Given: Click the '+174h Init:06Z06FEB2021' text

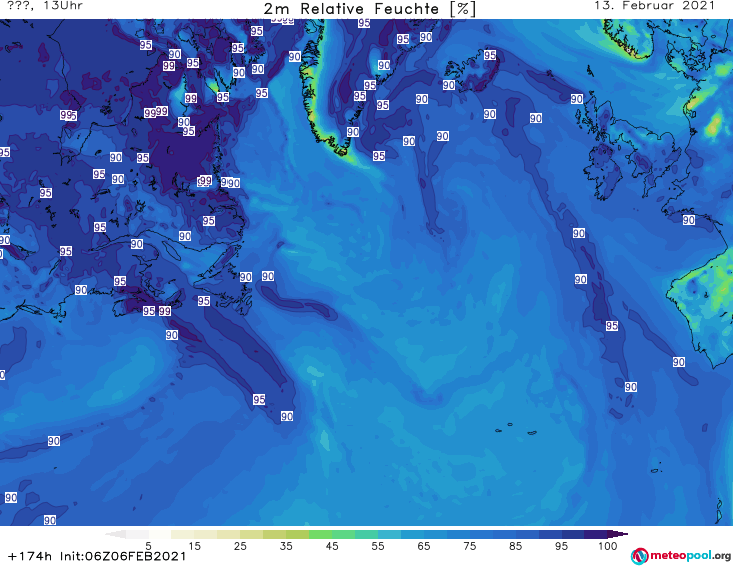Looking at the screenshot, I should 97,557.
